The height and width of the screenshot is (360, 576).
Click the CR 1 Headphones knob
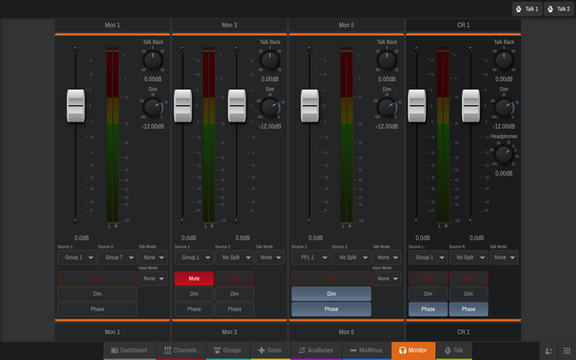pyautogui.click(x=504, y=154)
